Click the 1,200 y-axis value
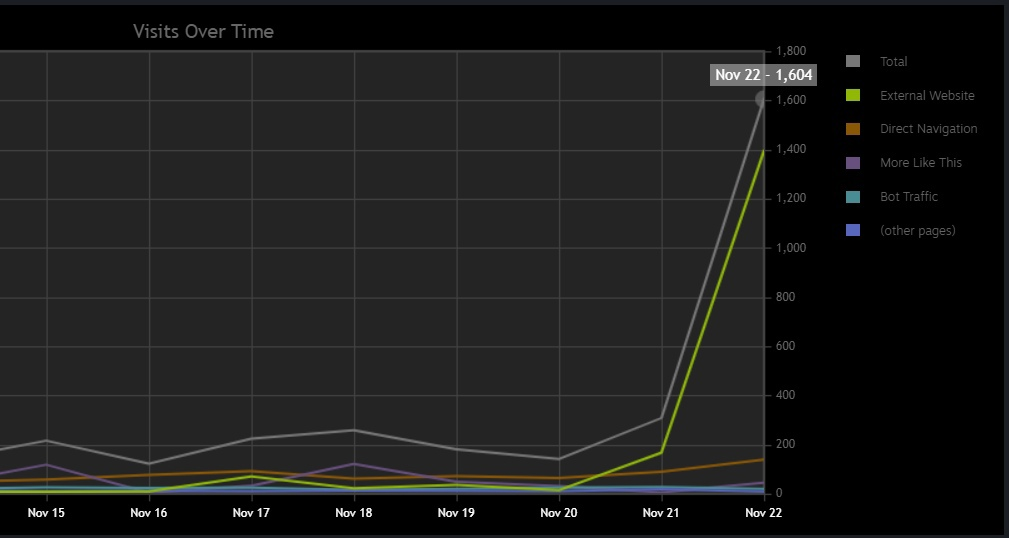The width and height of the screenshot is (1009, 538). pos(791,198)
